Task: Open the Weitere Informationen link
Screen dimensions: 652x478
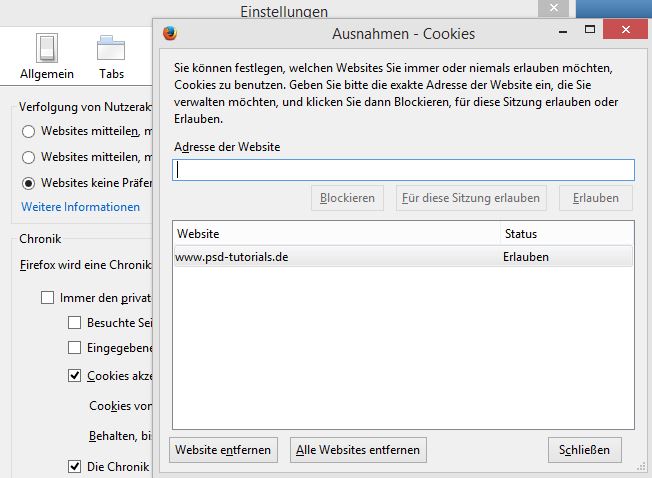Action: (81, 207)
